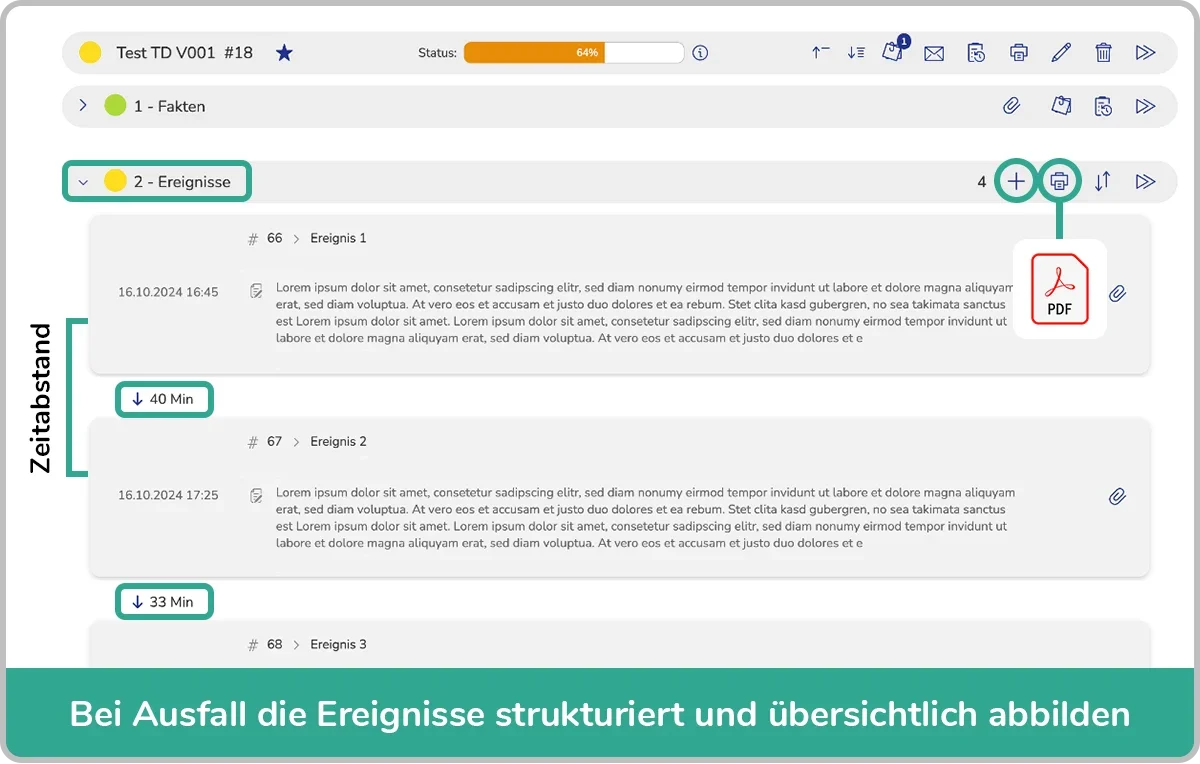Viewport: 1200px width, 764px height.
Task: Open the Ereignis 1 entry title
Action: point(338,238)
